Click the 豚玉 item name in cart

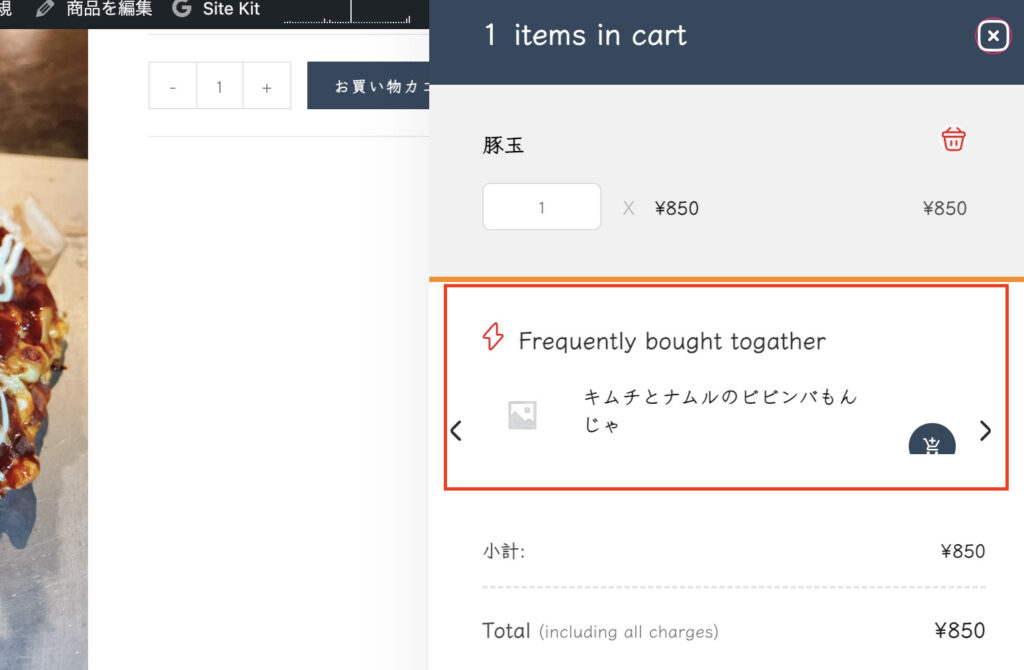(503, 145)
